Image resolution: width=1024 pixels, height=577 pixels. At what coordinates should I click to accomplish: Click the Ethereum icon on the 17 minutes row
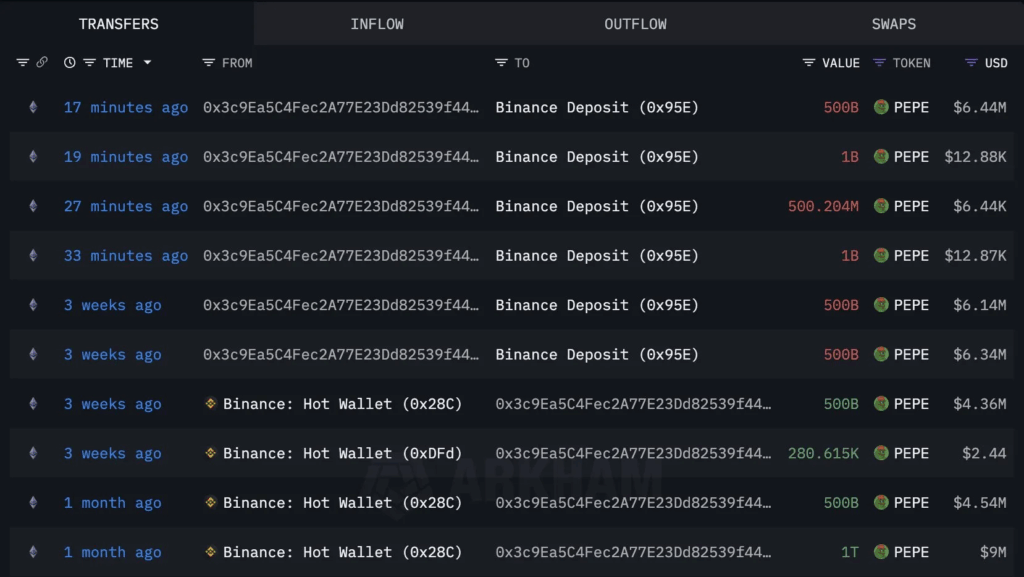33,107
